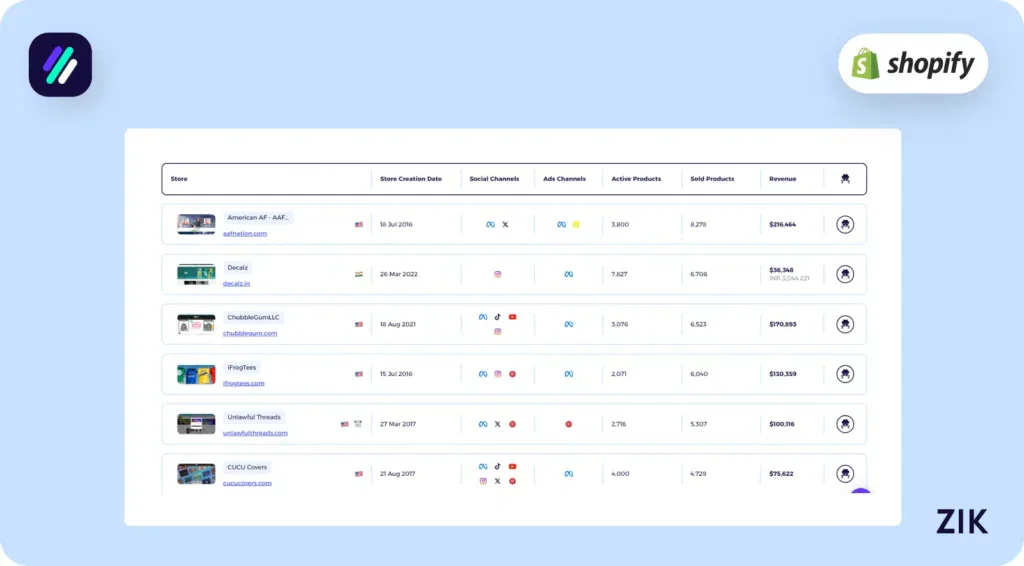Click the "26 Mar 2022" creation date

[398, 274]
